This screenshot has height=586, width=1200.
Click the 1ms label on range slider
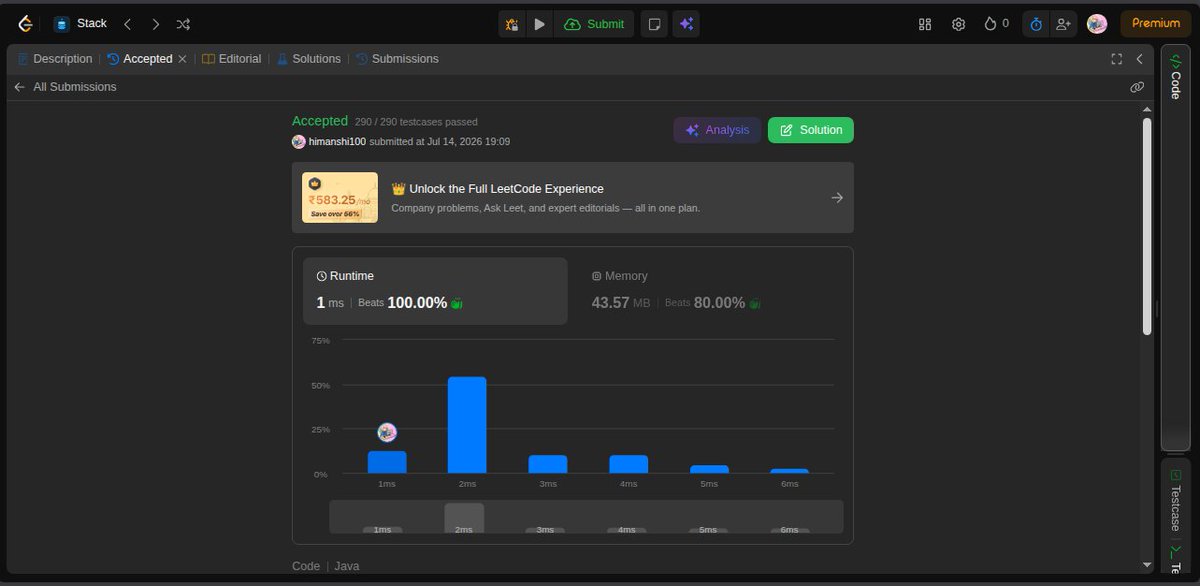[383, 530]
